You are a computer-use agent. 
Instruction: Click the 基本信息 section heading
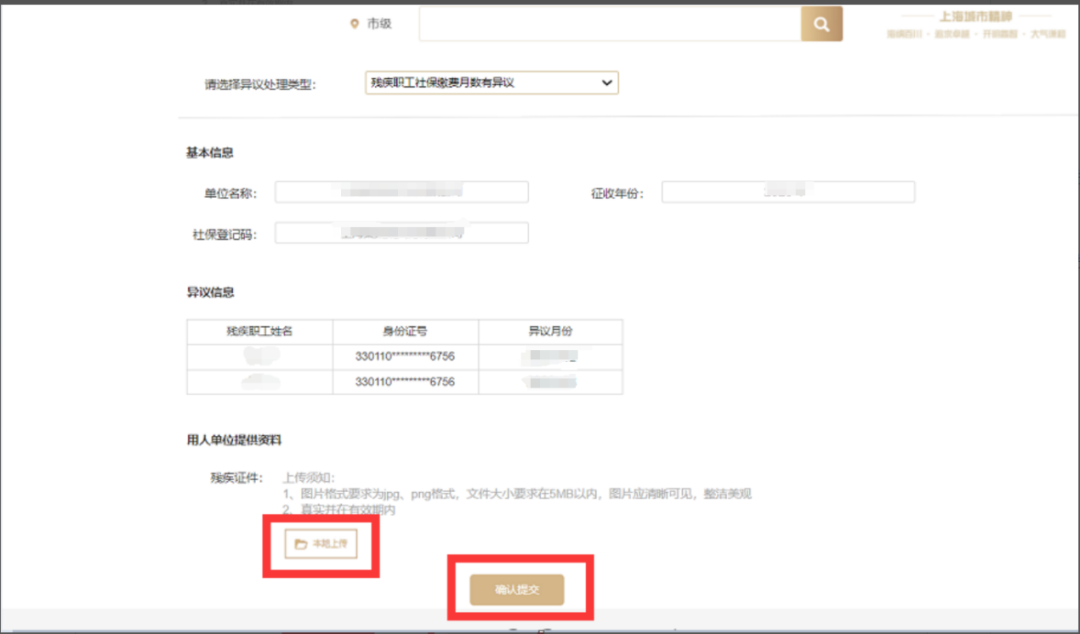pos(209,153)
